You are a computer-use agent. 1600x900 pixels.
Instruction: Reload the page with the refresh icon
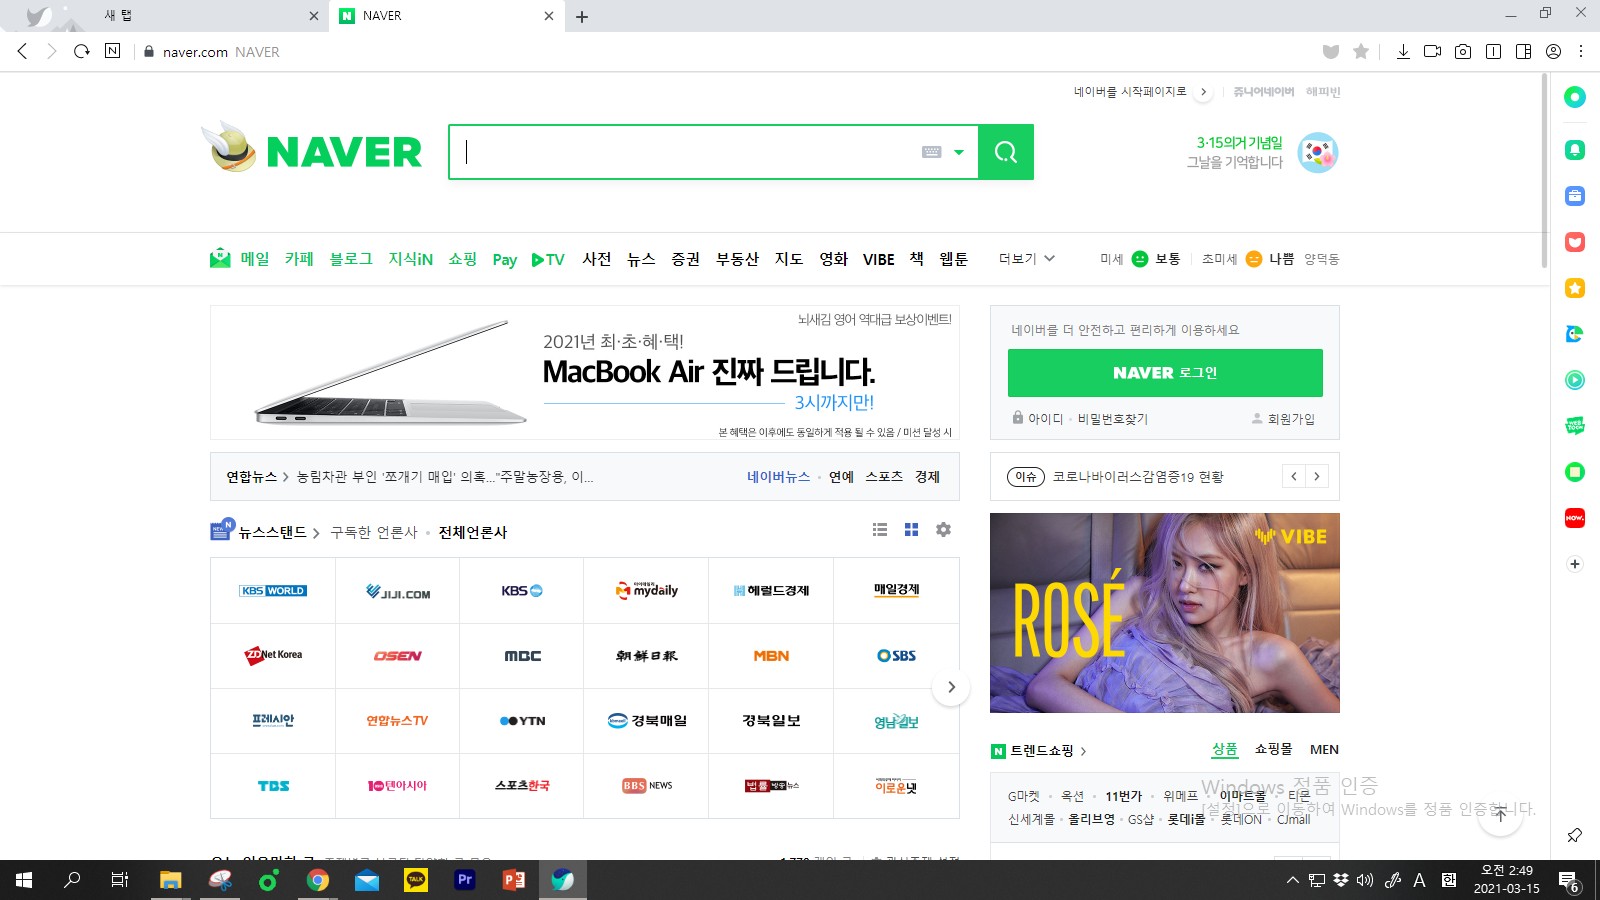(82, 51)
